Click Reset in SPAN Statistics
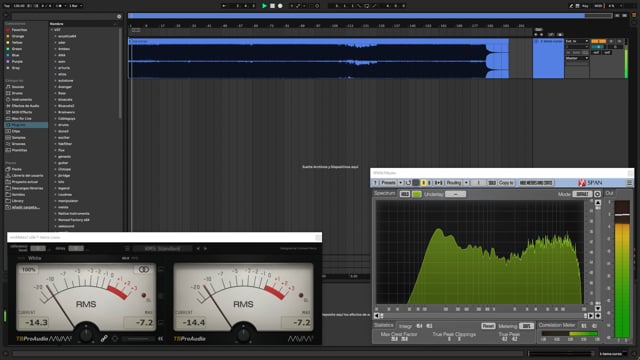 tap(488, 326)
